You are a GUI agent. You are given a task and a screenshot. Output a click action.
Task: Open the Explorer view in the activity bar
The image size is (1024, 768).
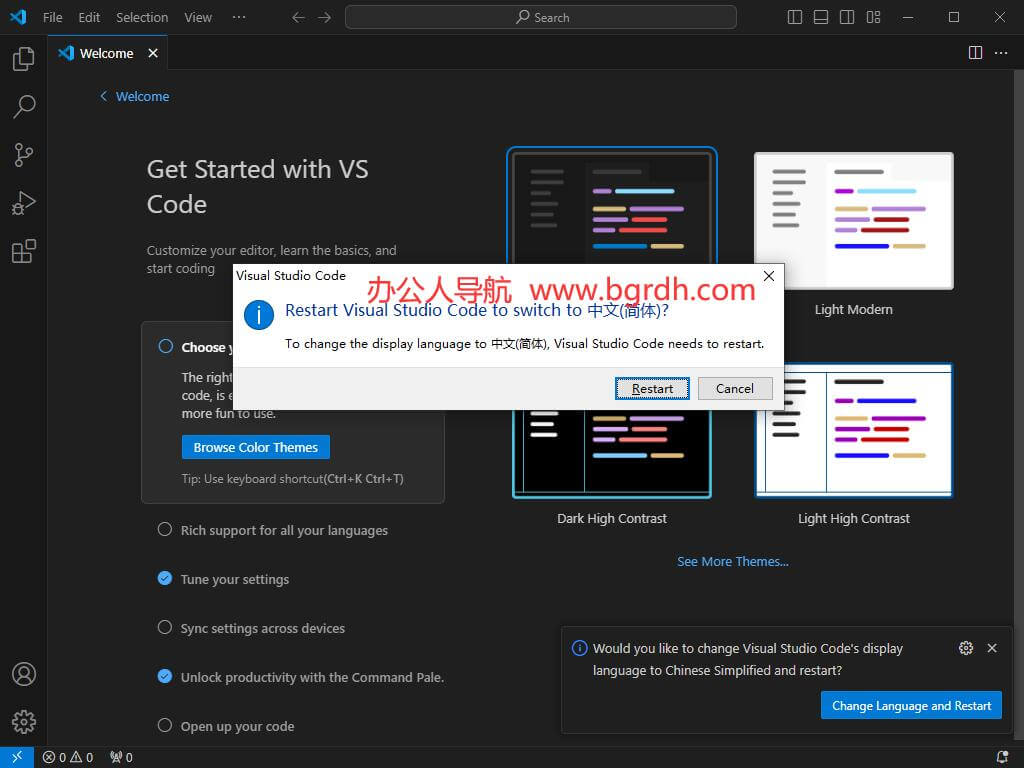[23, 58]
